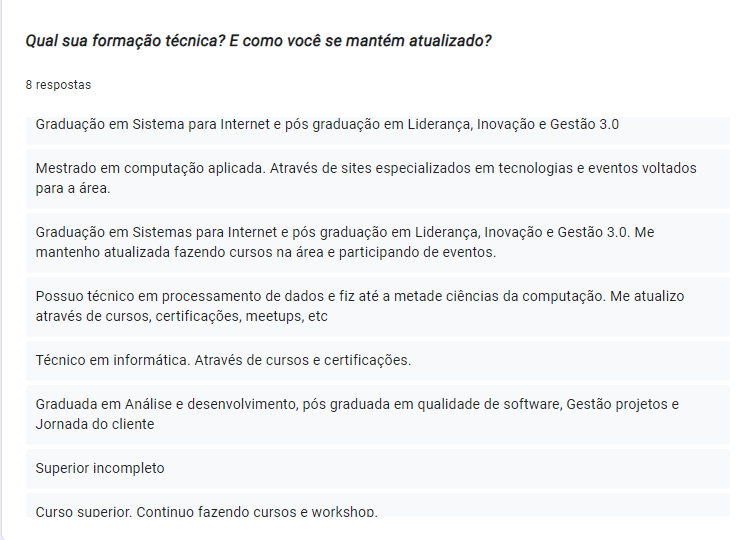
Task: Click the '8 respostas' count label
Action: pyautogui.click(x=58, y=85)
